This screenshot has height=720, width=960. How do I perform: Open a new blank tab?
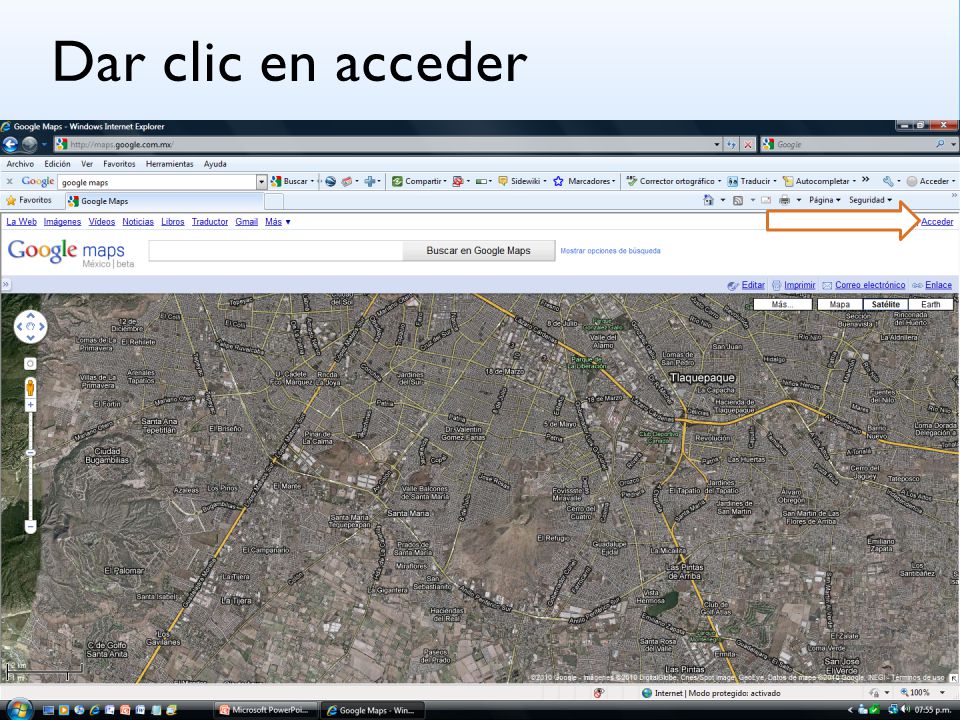click(x=274, y=201)
